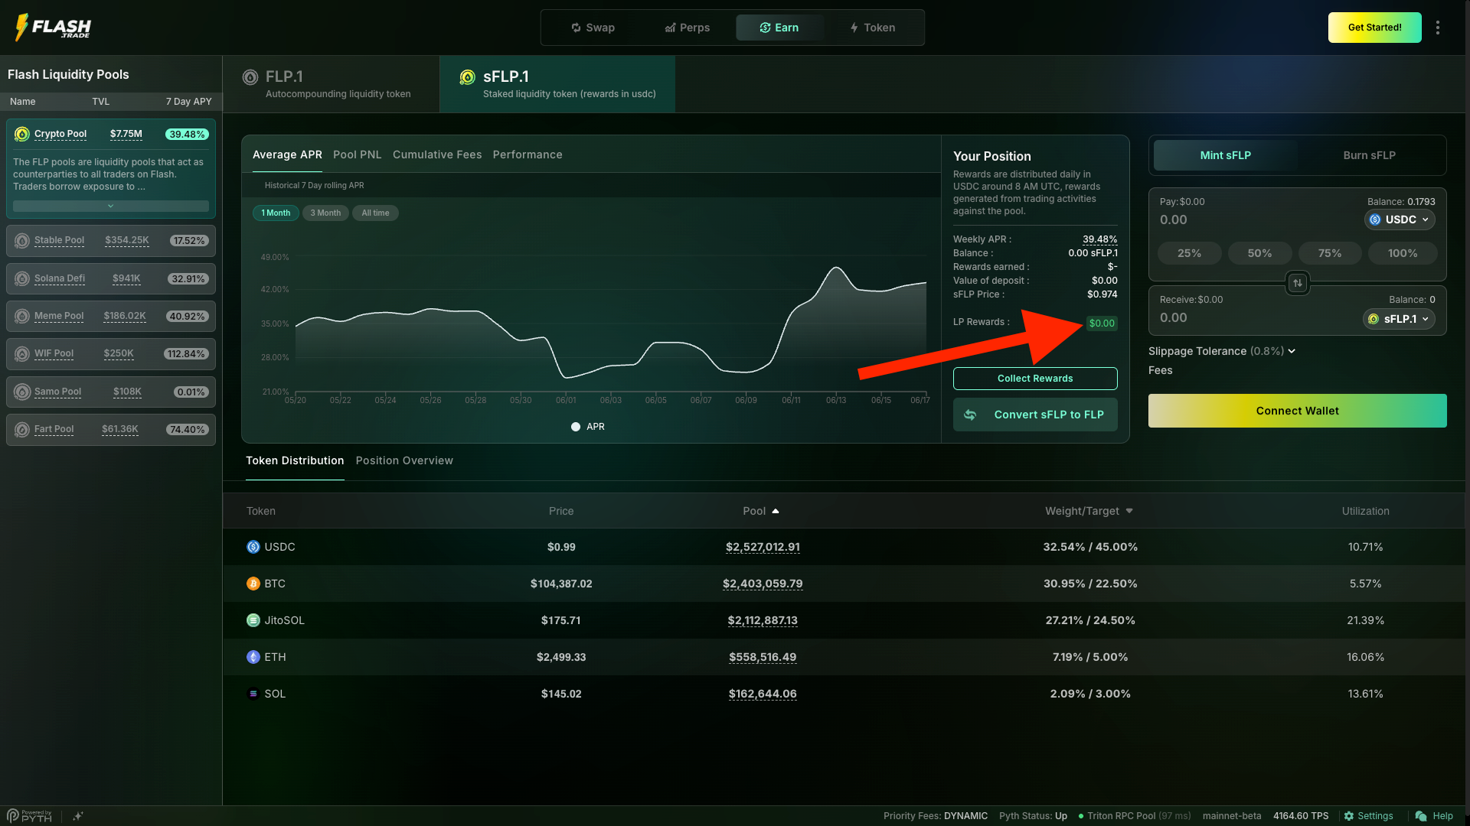Open the sFLP.1 receive token dropdown
This screenshot has height=826, width=1470.
pos(1398,319)
